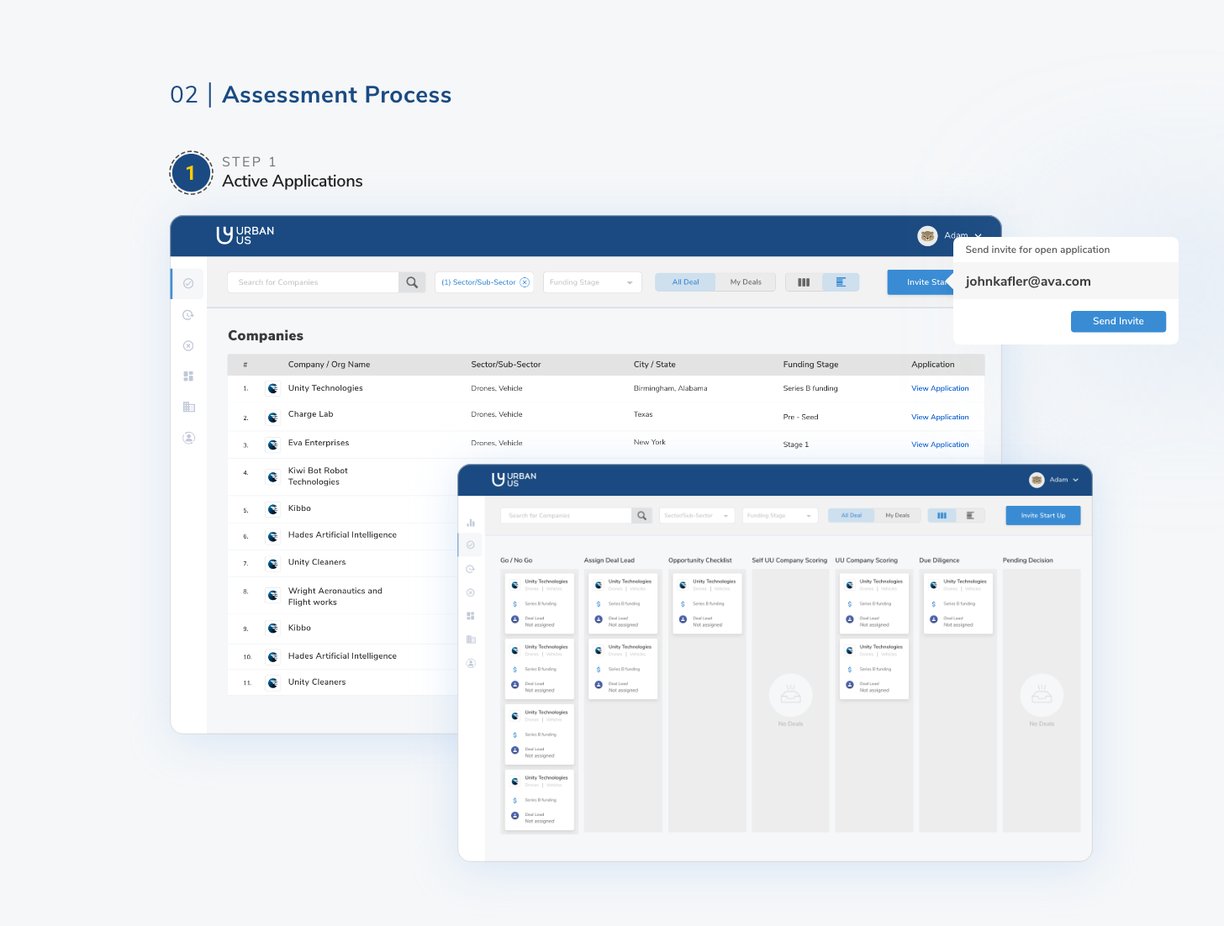Click Charge Lab company logo icon
Screen dimensions: 1224x926
[x=273, y=416]
